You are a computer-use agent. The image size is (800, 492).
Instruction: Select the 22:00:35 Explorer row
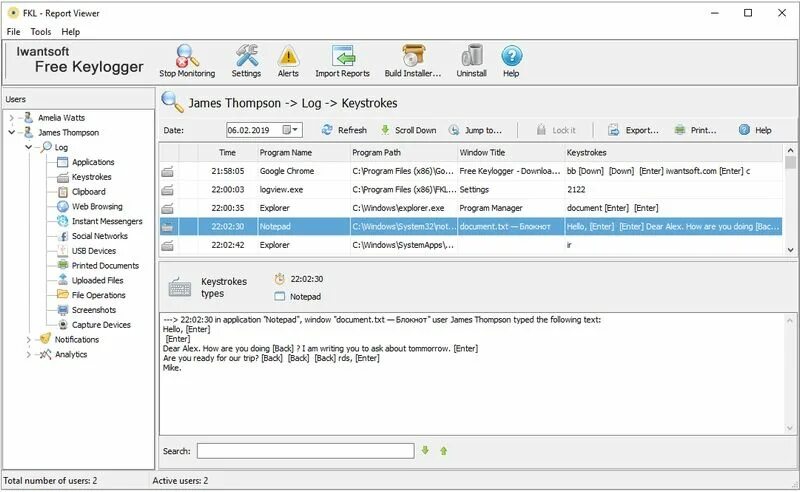point(471,208)
